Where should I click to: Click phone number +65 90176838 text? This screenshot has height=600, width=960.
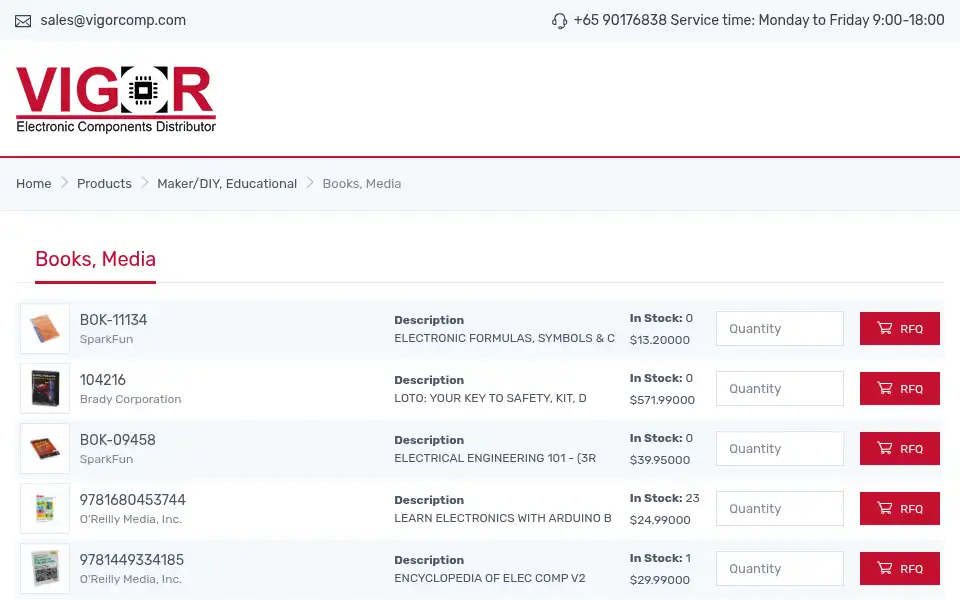pos(620,20)
